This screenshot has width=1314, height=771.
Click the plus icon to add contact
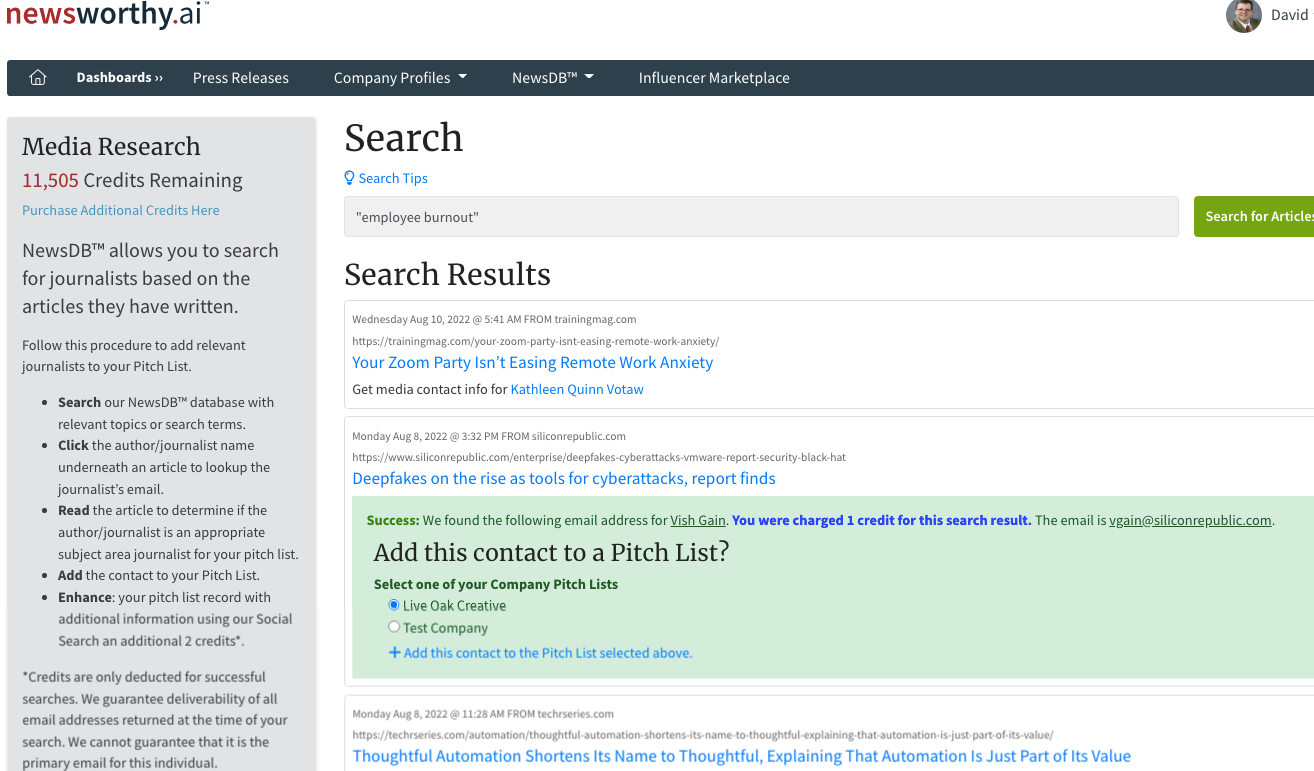click(394, 653)
